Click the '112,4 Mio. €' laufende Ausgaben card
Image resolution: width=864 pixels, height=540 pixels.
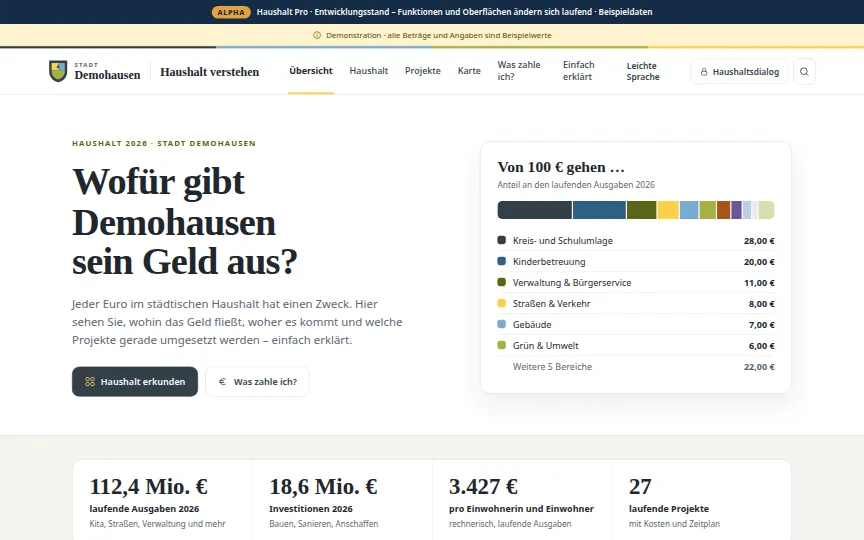point(163,500)
